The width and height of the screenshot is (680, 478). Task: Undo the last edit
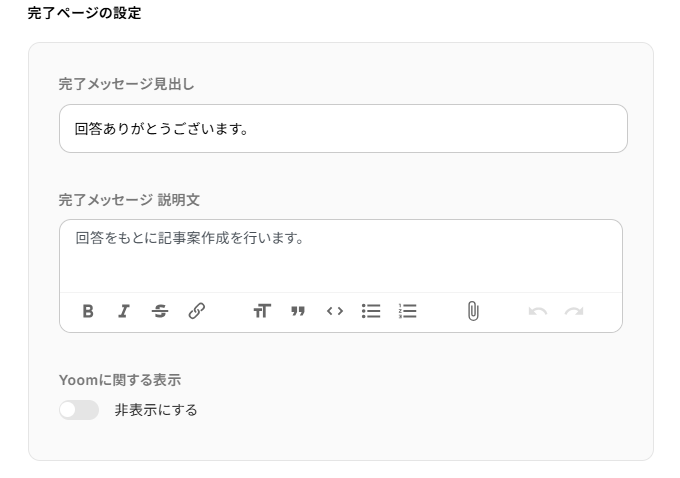(x=538, y=311)
